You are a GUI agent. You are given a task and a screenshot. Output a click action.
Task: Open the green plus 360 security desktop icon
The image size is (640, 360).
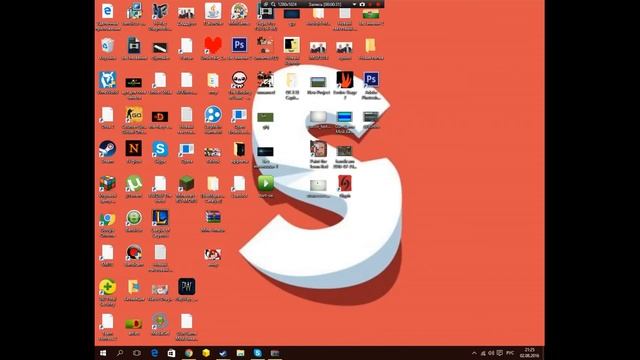click(107, 287)
